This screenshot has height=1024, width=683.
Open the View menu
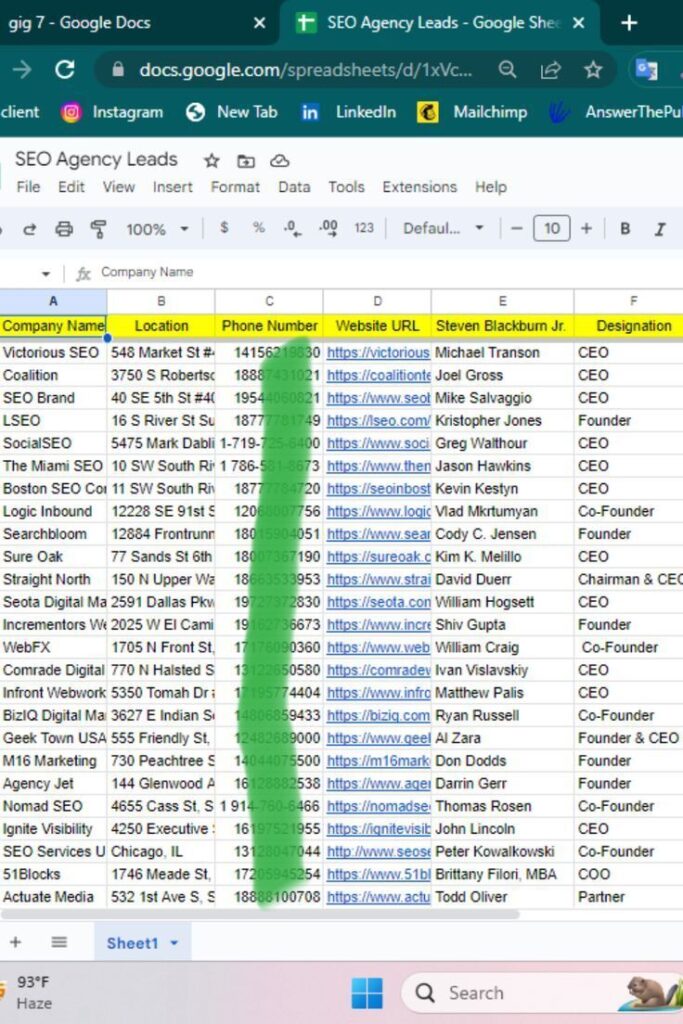[118, 187]
